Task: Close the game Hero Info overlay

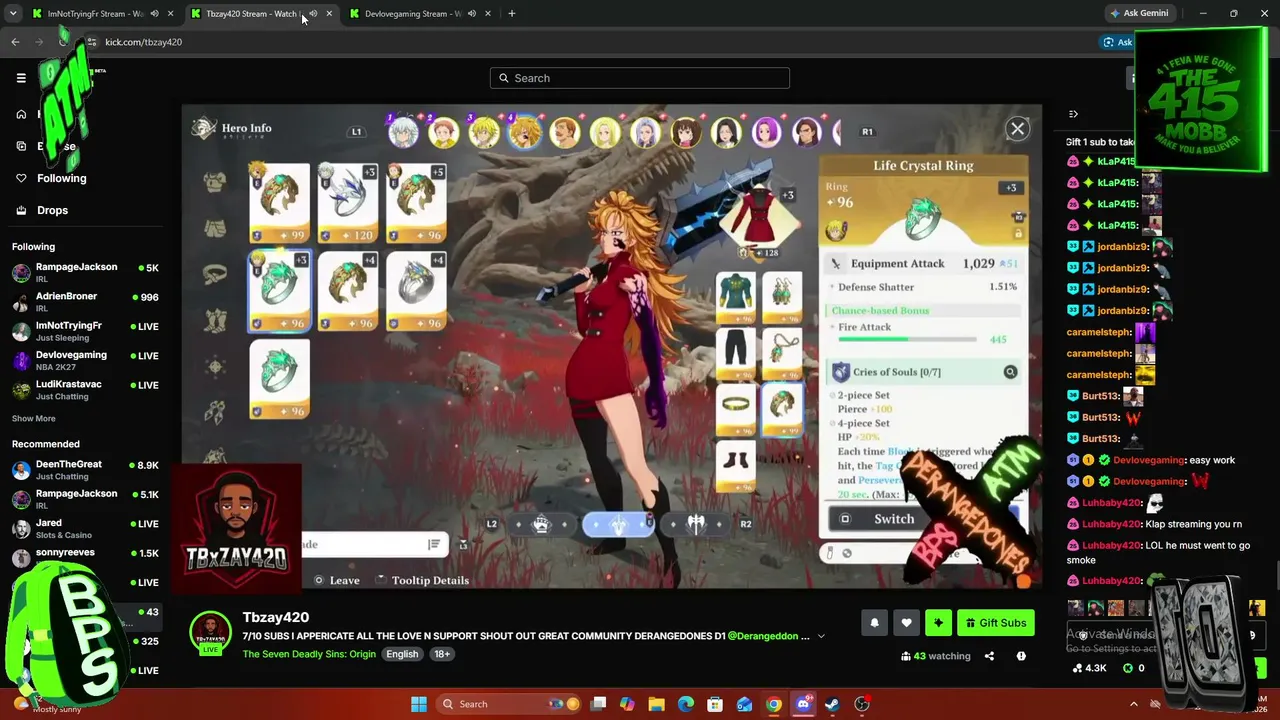Action: coord(1017,129)
